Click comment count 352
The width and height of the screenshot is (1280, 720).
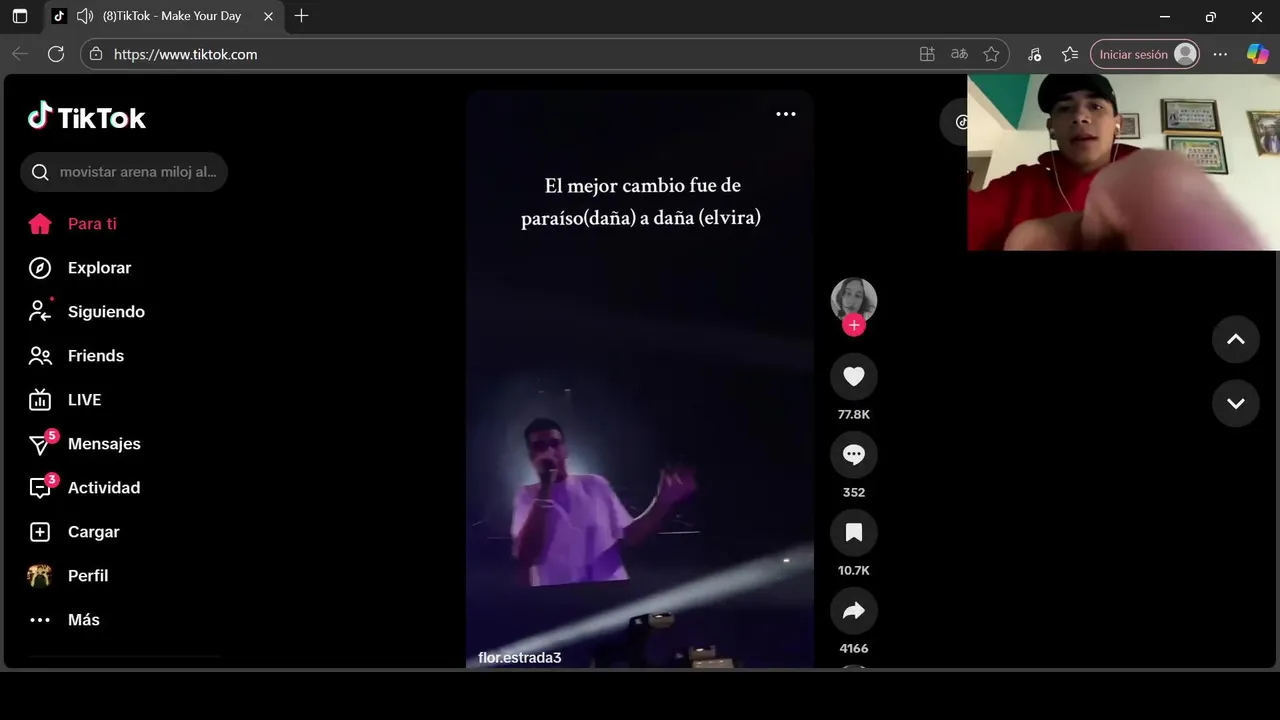[x=854, y=492]
